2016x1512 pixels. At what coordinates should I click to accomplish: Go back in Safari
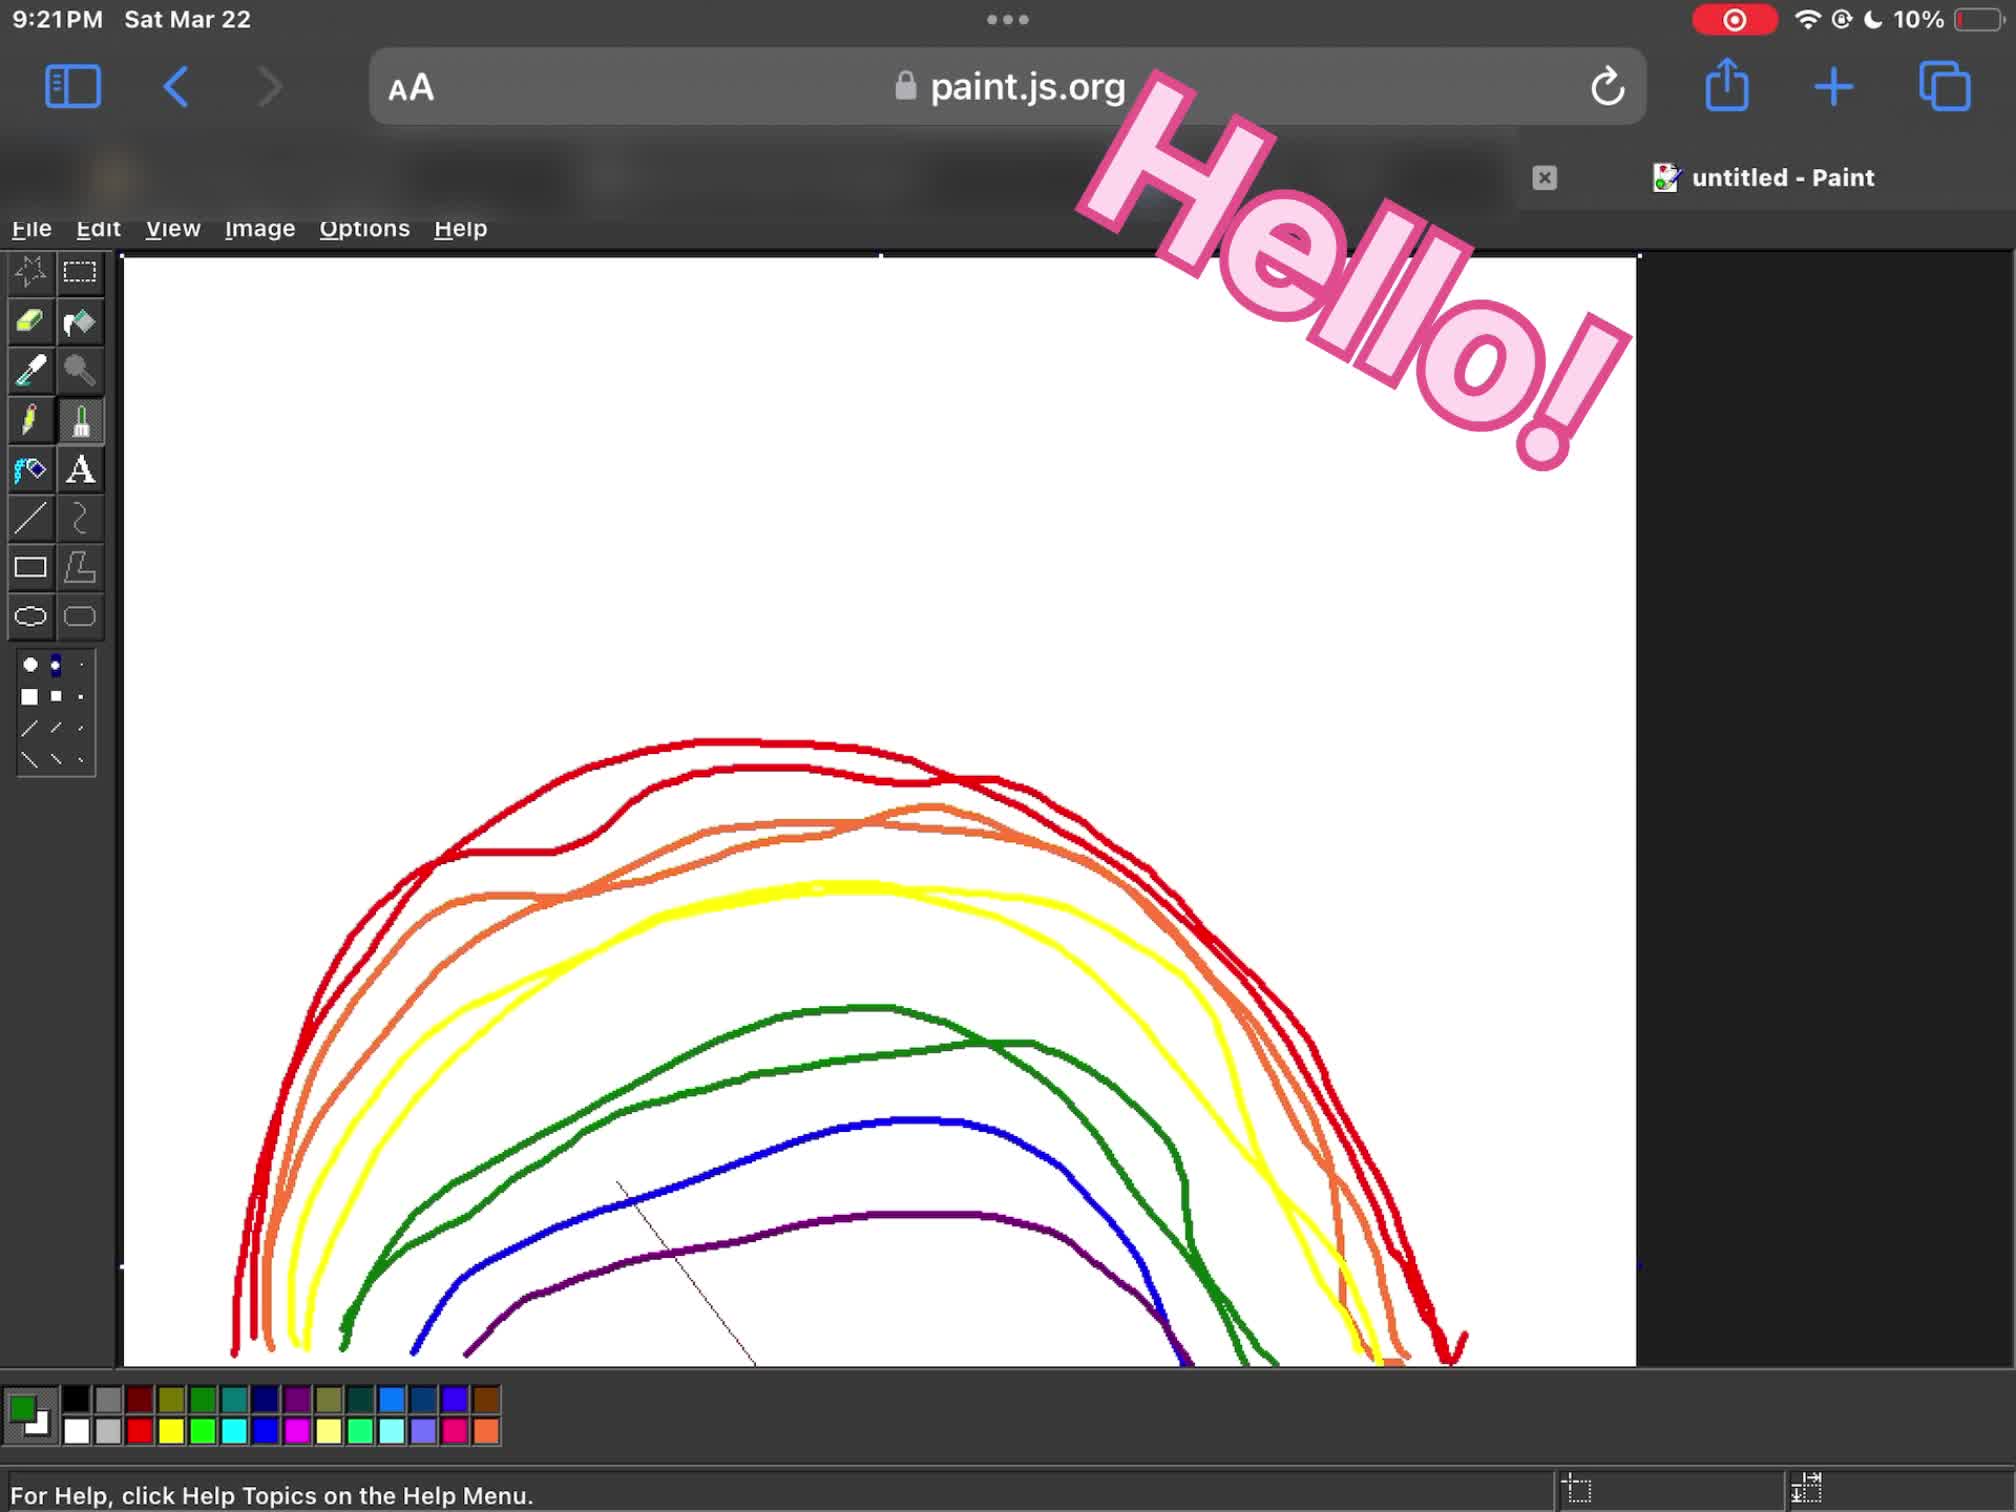176,87
